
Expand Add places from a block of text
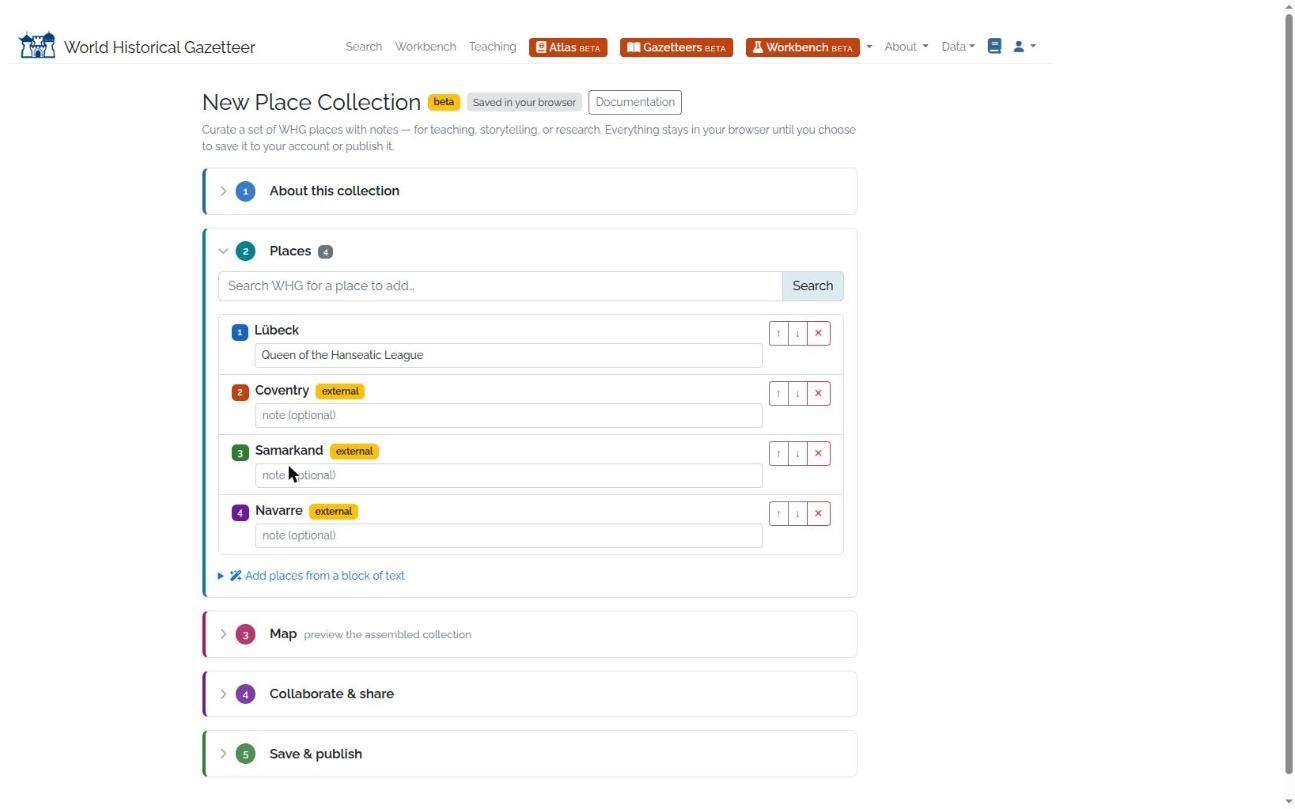tap(312, 576)
